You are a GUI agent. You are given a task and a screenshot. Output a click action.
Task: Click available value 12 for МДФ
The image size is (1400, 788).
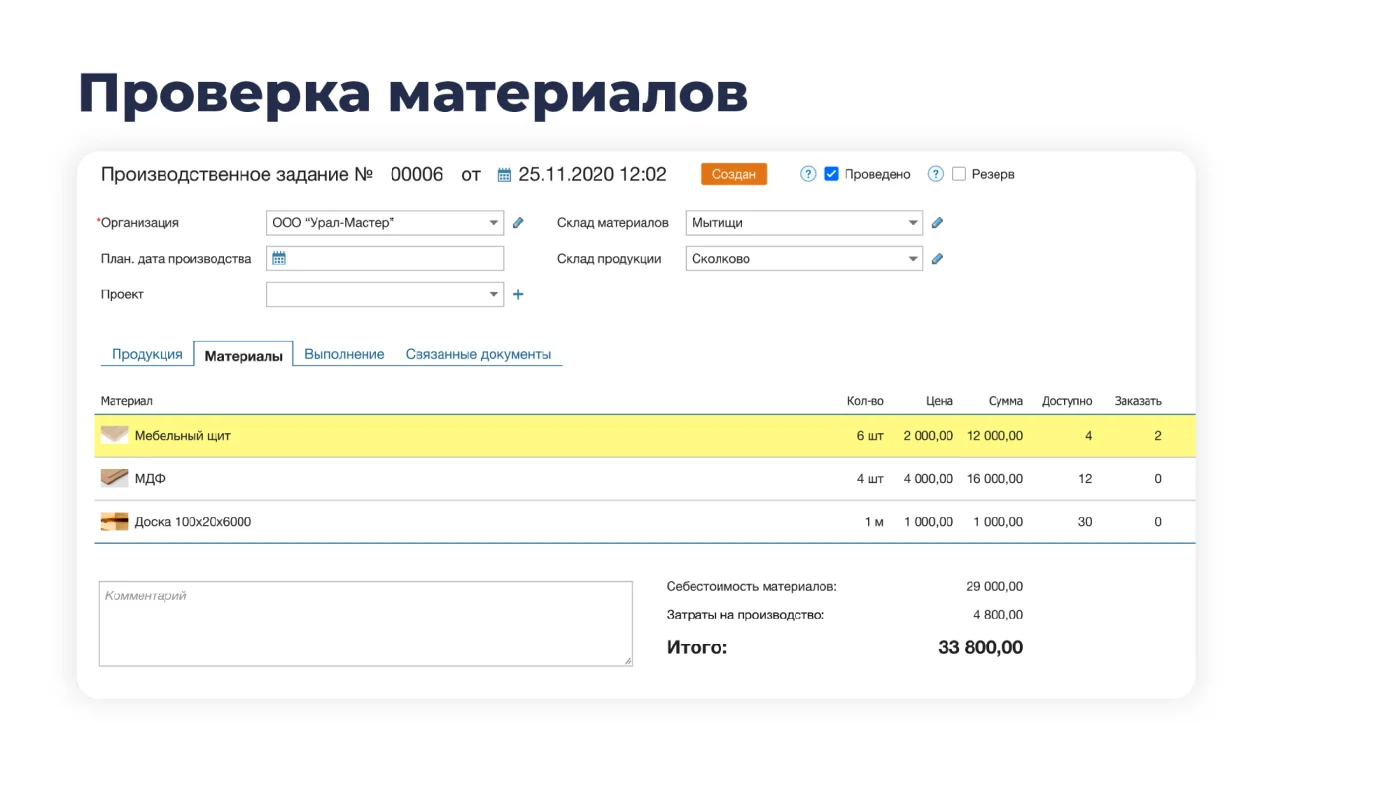coord(1085,479)
